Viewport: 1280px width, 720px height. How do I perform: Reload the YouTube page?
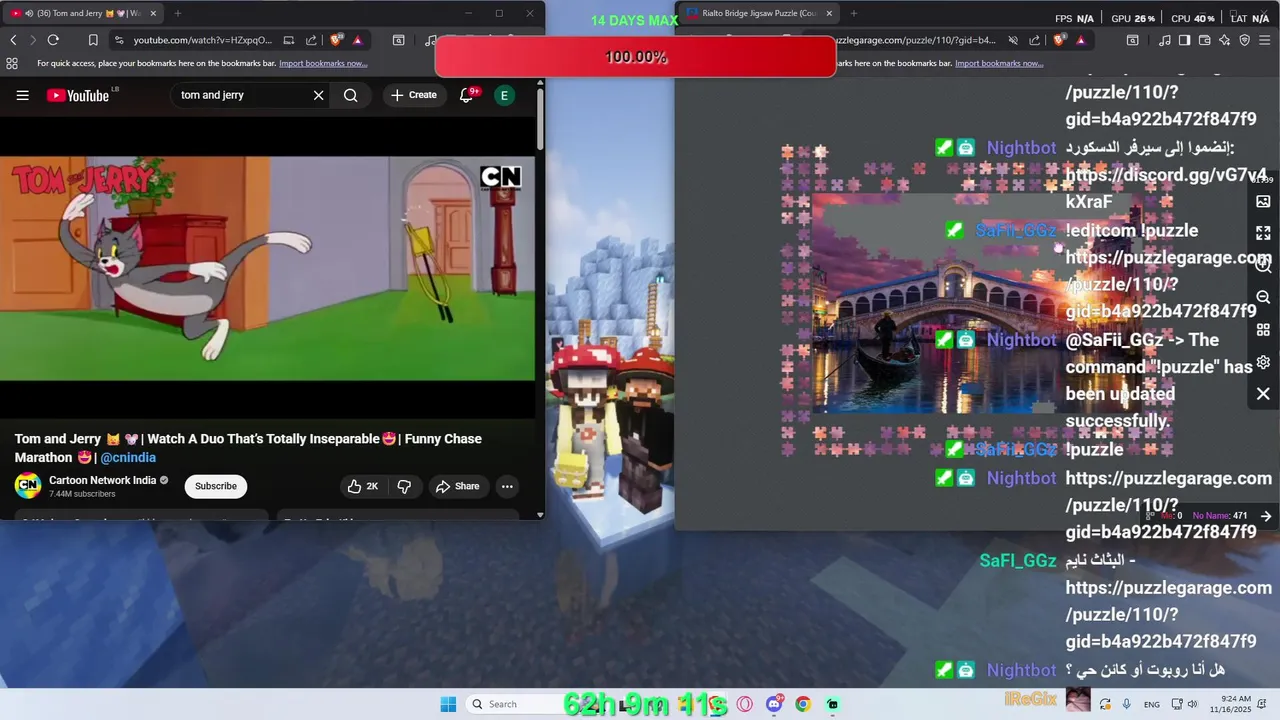(x=53, y=40)
